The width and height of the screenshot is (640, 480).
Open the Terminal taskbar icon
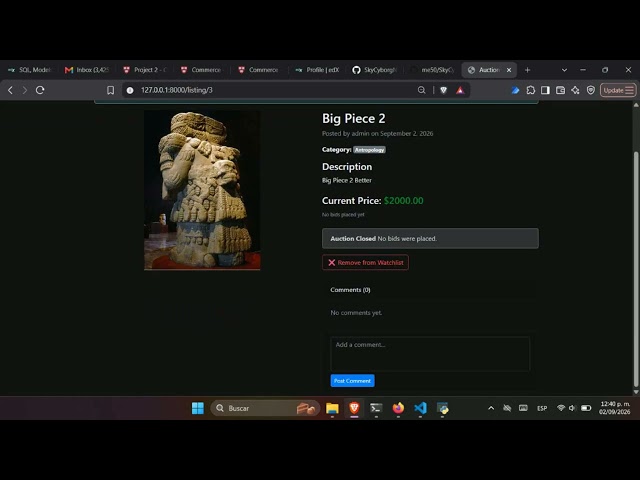[x=376, y=408]
